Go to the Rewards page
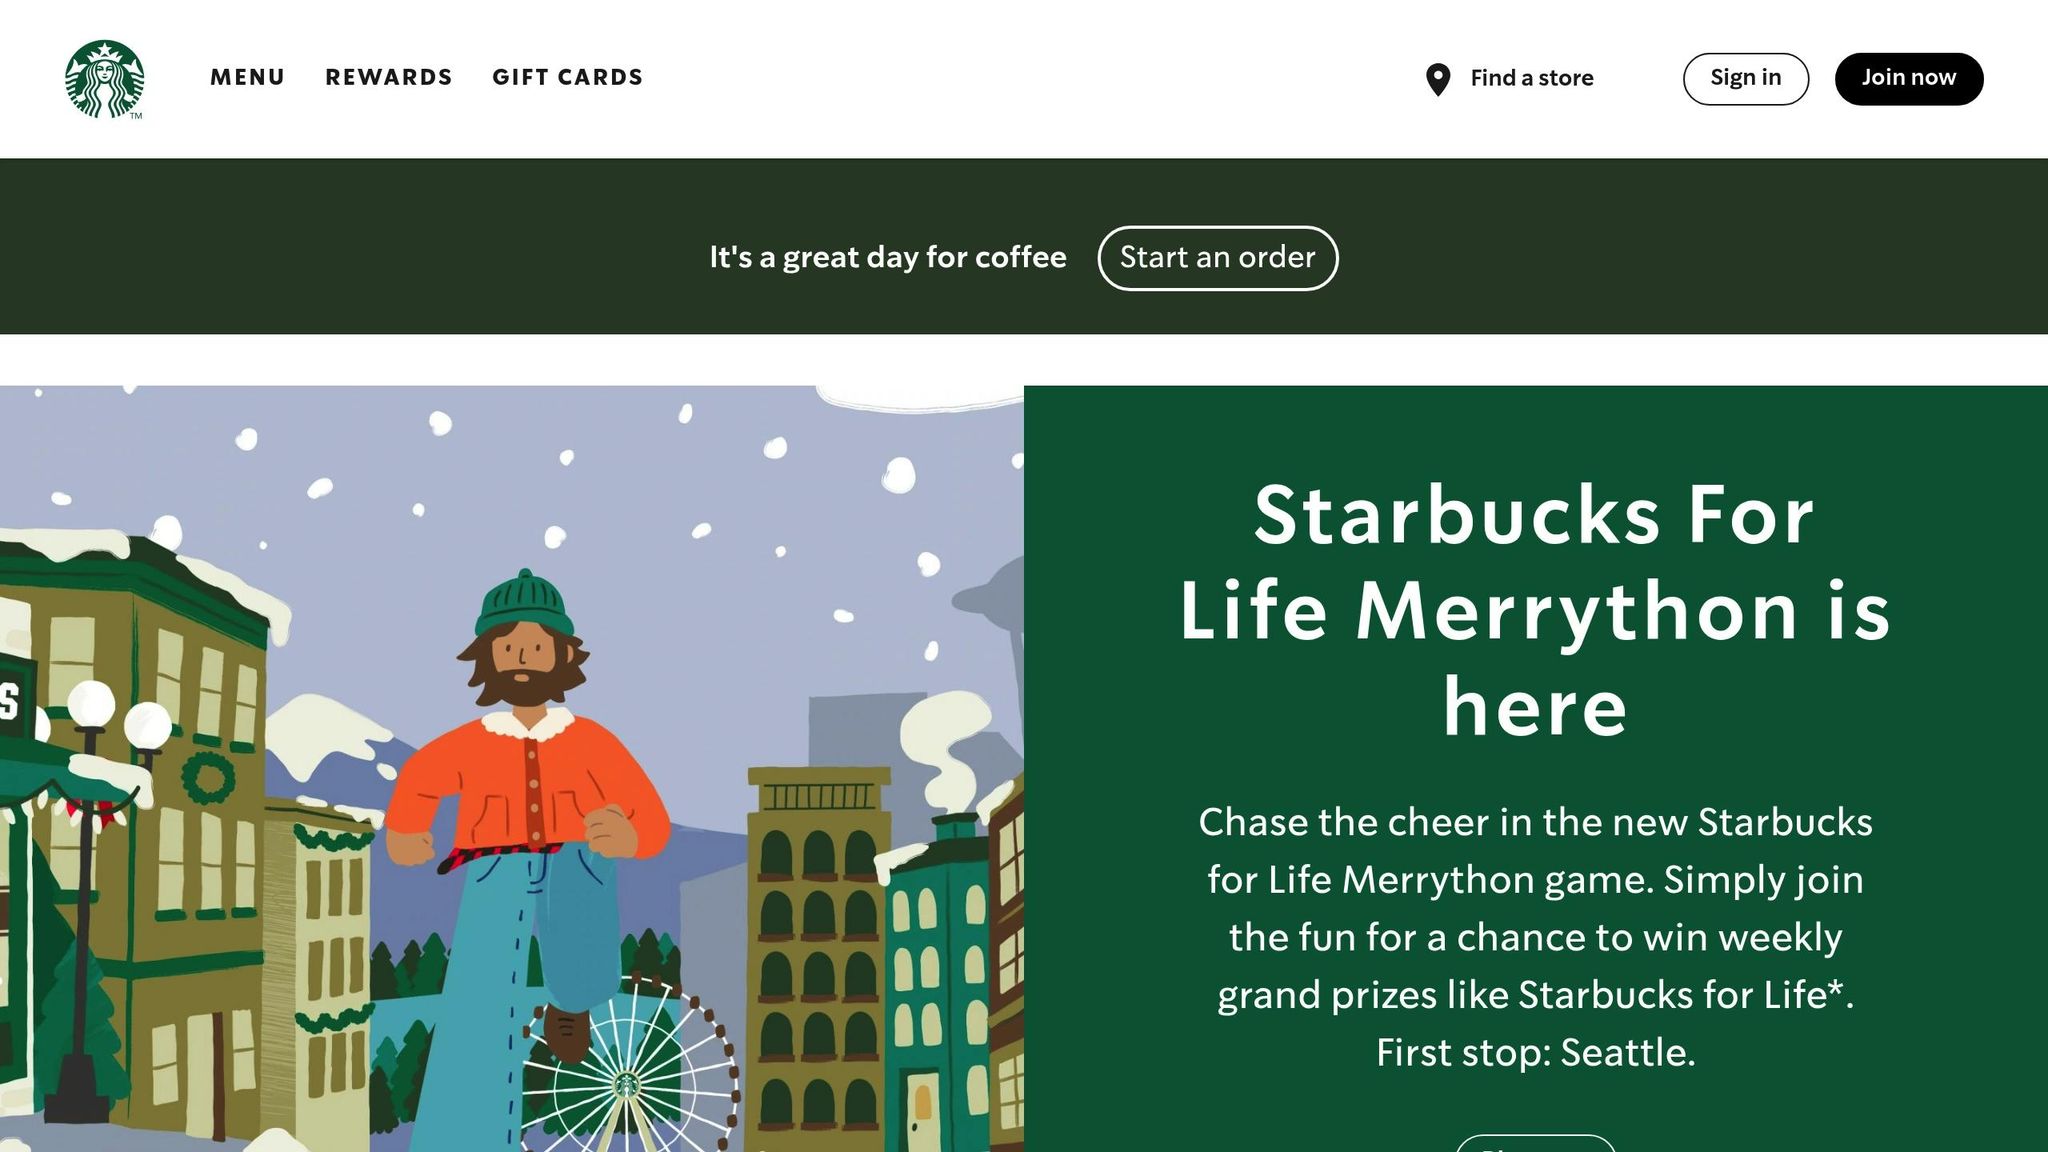The height and width of the screenshot is (1152, 2048). tap(389, 77)
